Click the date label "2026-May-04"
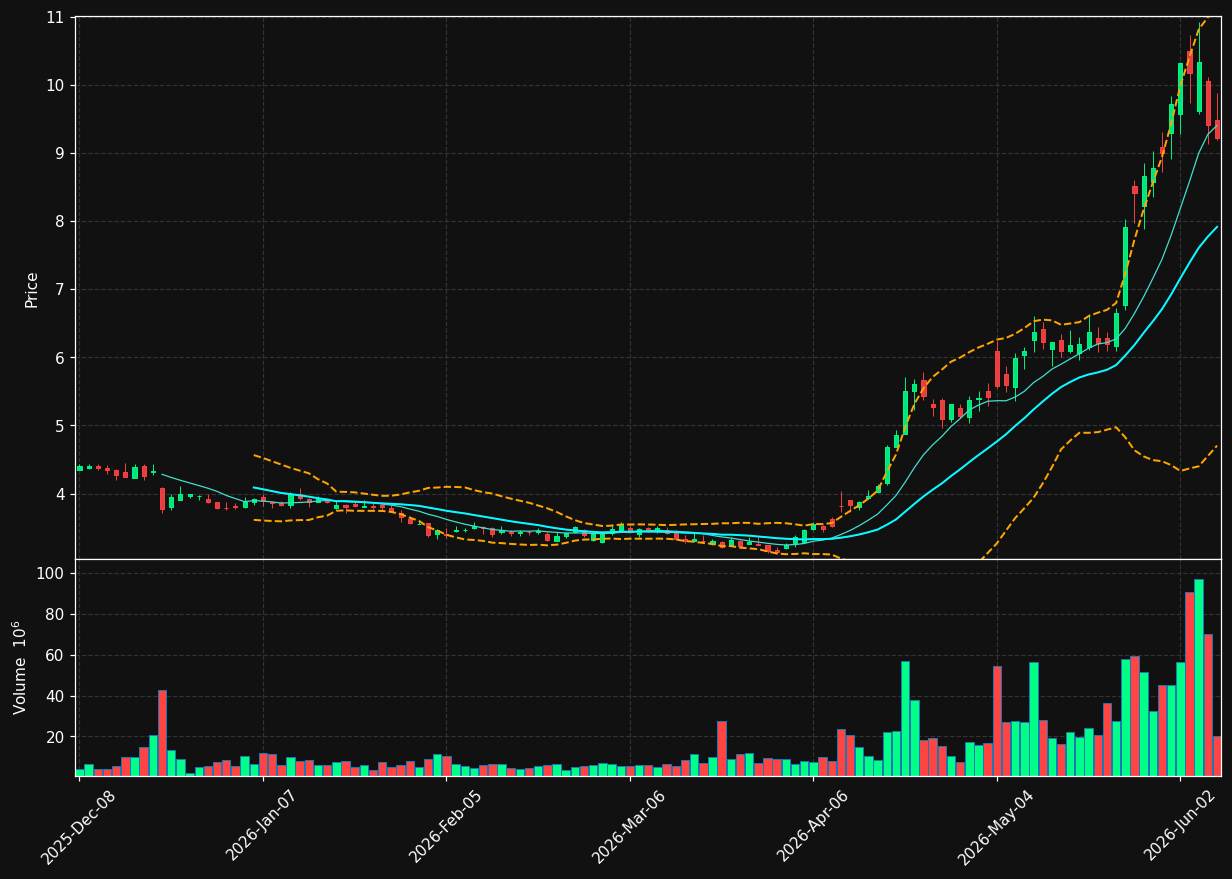 pyautogui.click(x=997, y=826)
